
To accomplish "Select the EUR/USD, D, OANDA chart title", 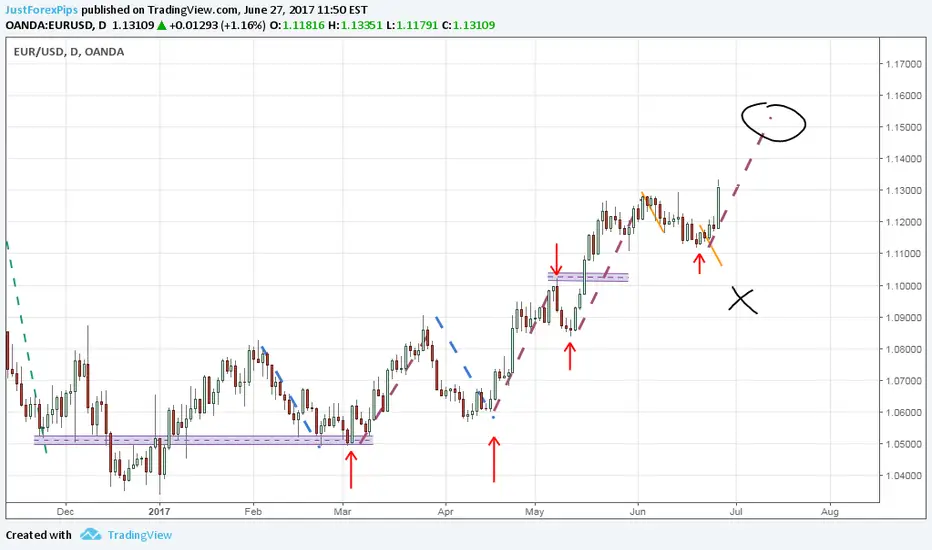I will pos(69,52).
